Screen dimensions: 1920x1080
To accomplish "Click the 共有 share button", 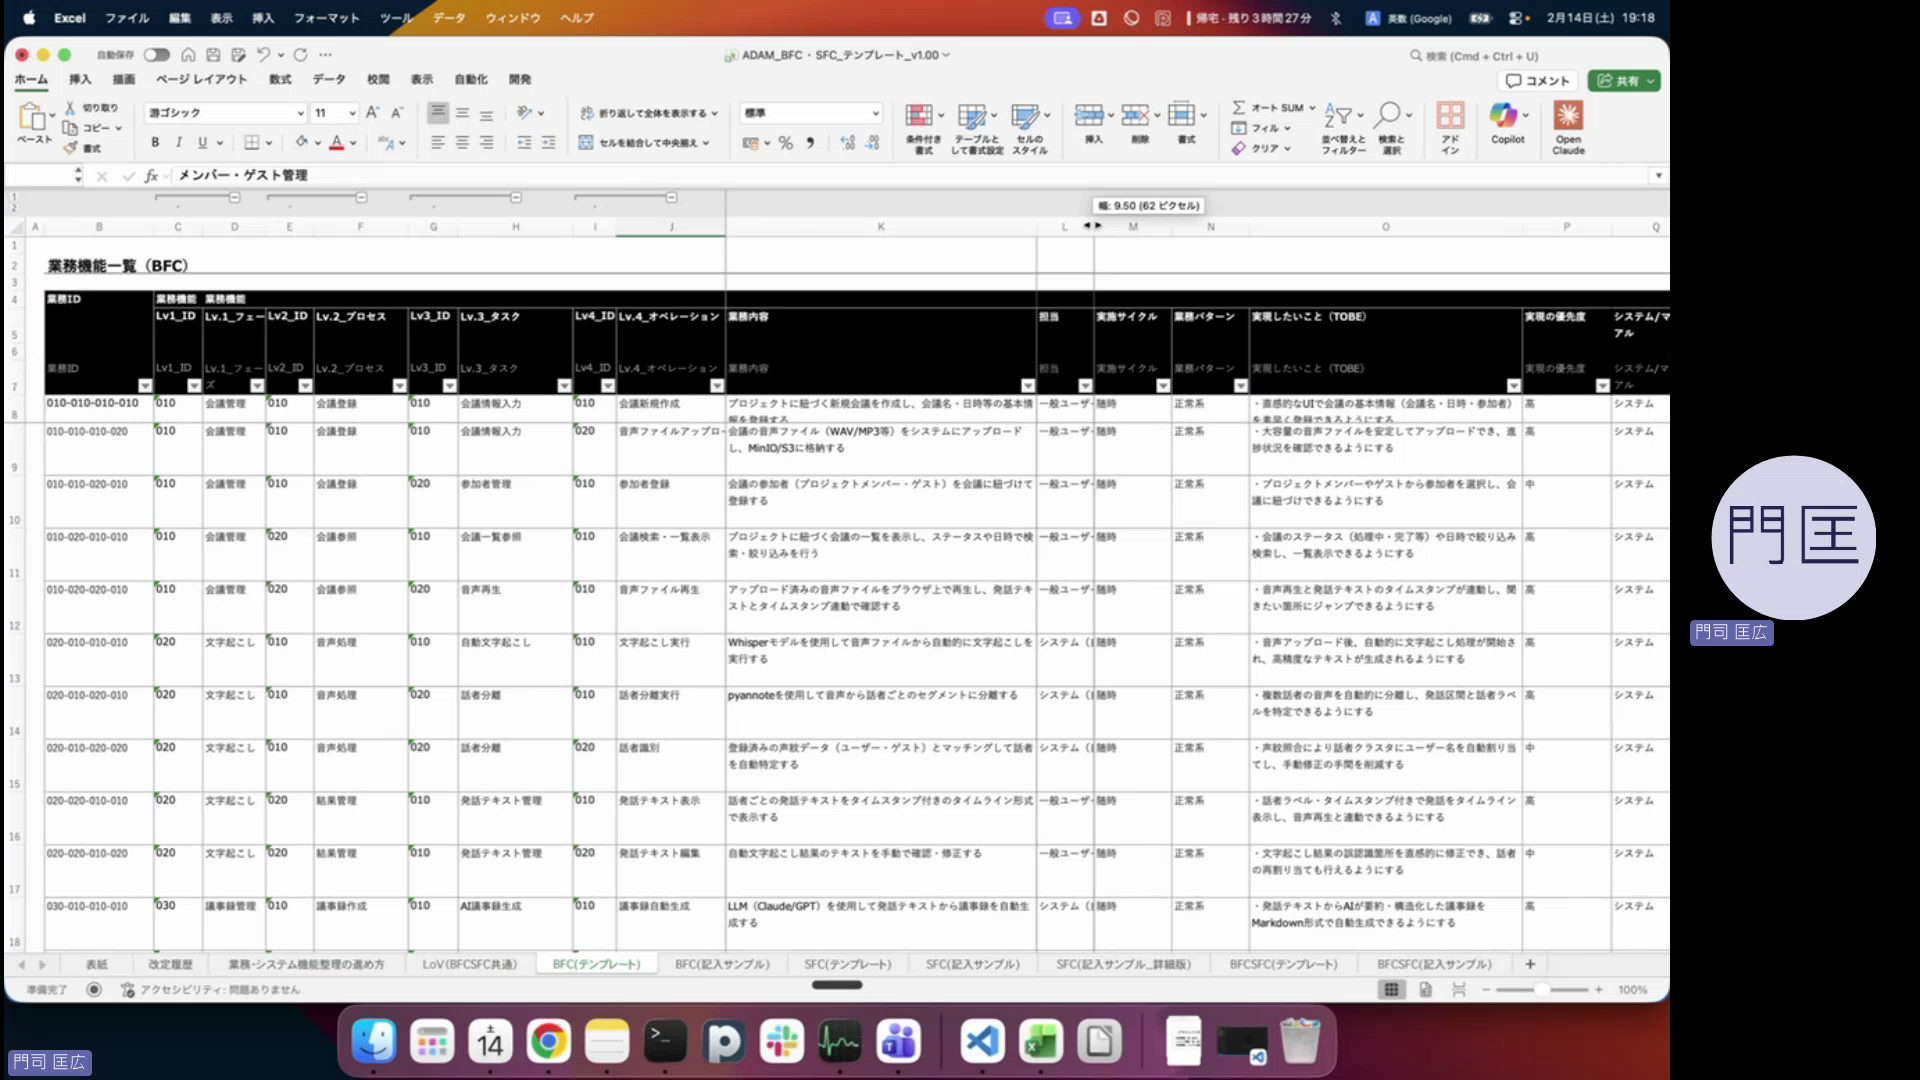I will pyautogui.click(x=1622, y=80).
